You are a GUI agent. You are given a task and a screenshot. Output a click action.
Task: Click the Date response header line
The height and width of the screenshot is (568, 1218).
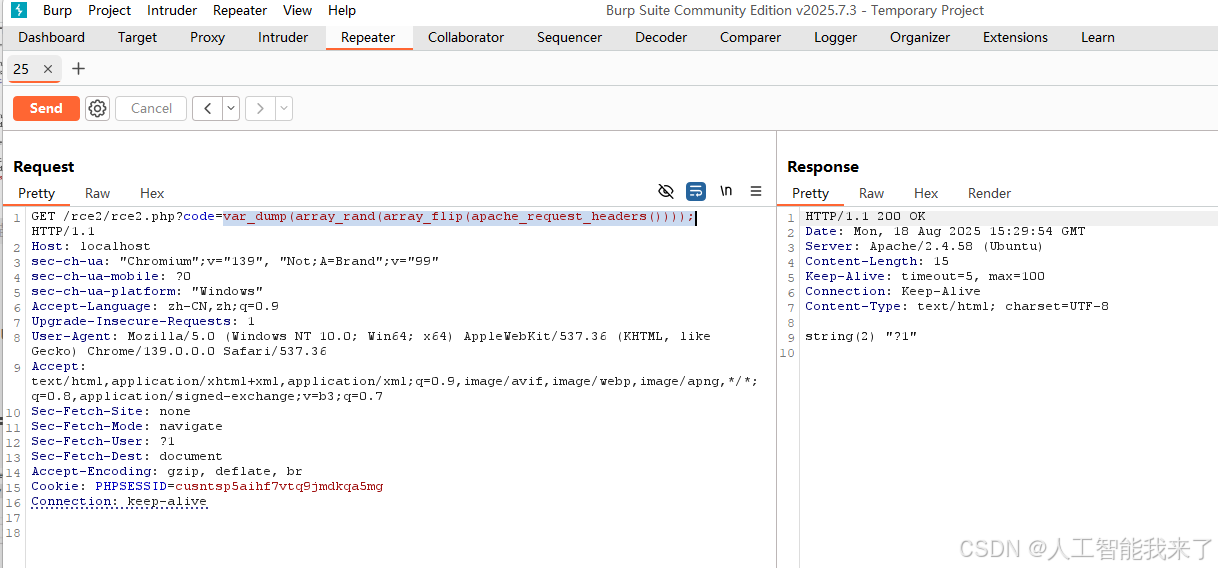(x=945, y=231)
